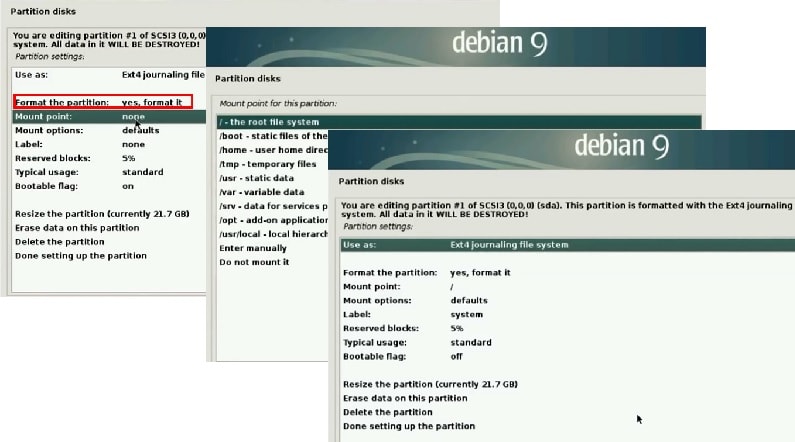The height and width of the screenshot is (442, 795).
Task: Select '/ - the root file system' mount point
Action: [x=459, y=122]
